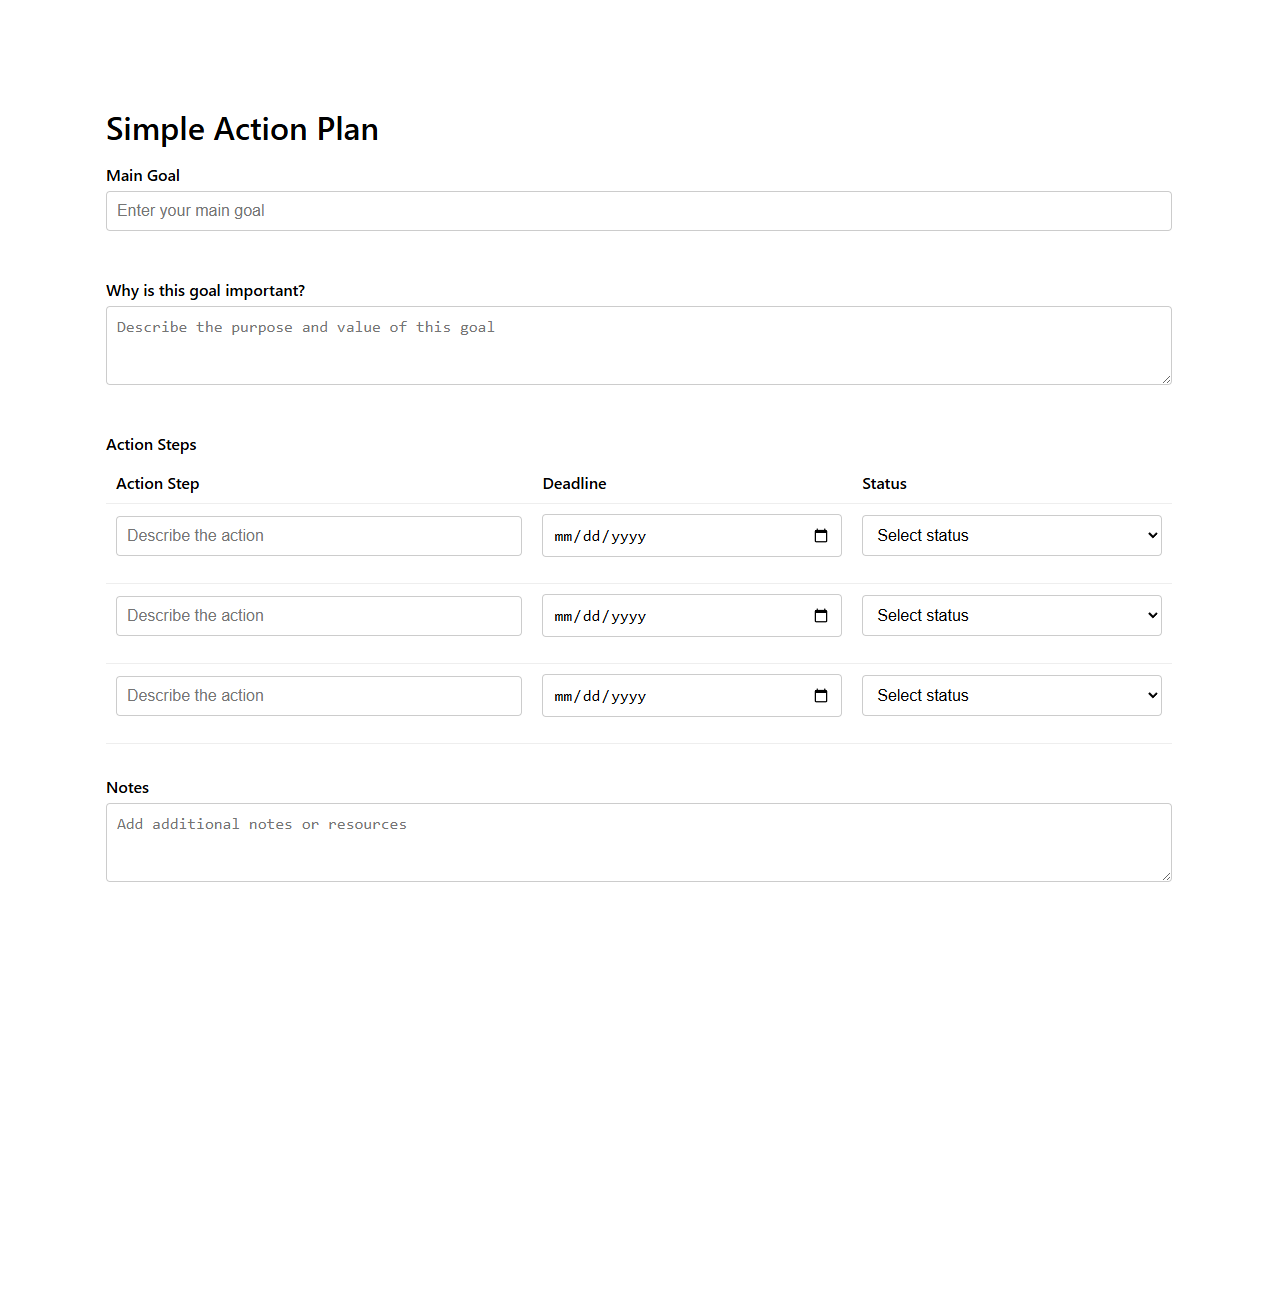Open the second Select status dropdown
The width and height of the screenshot is (1278, 1300).
click(x=1010, y=615)
